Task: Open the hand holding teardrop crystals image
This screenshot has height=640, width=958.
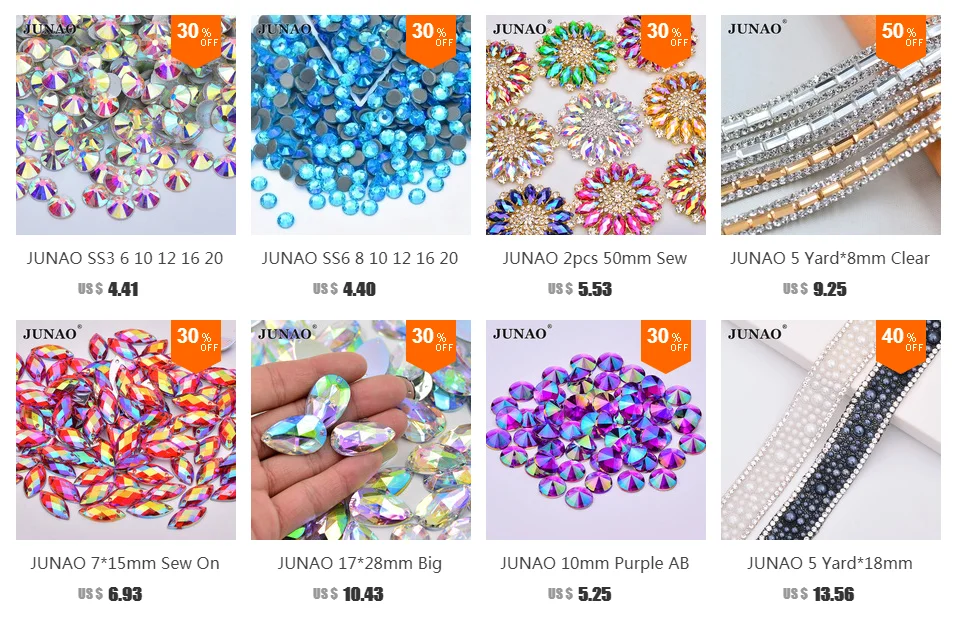Action: (360, 430)
